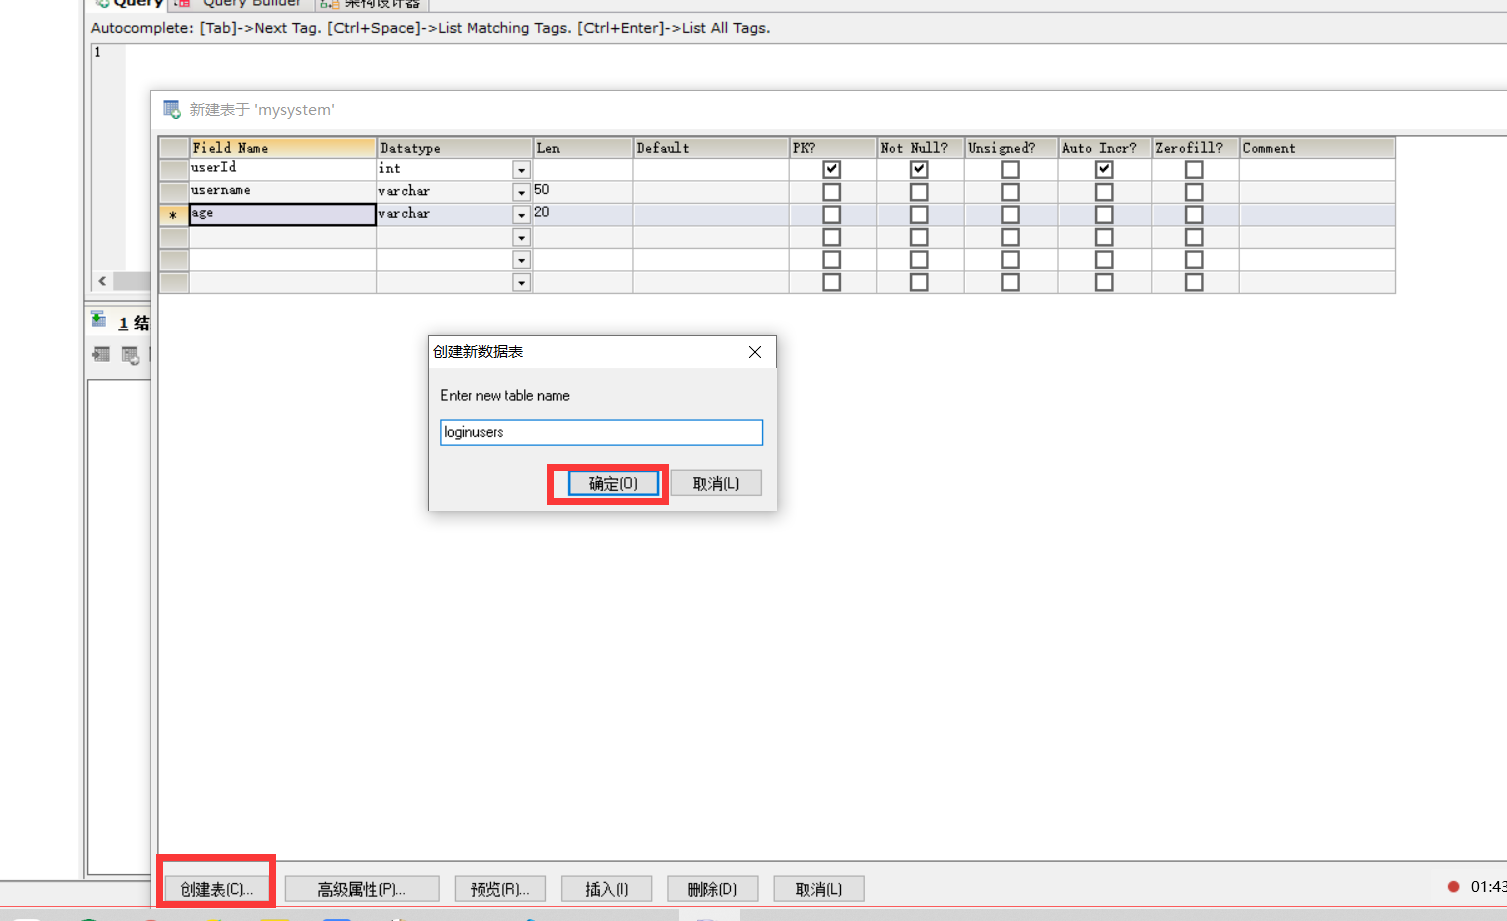Screen dimensions: 1507x921
Task: Uncheck Auto Incr? for the userId field
Action: click(1104, 170)
